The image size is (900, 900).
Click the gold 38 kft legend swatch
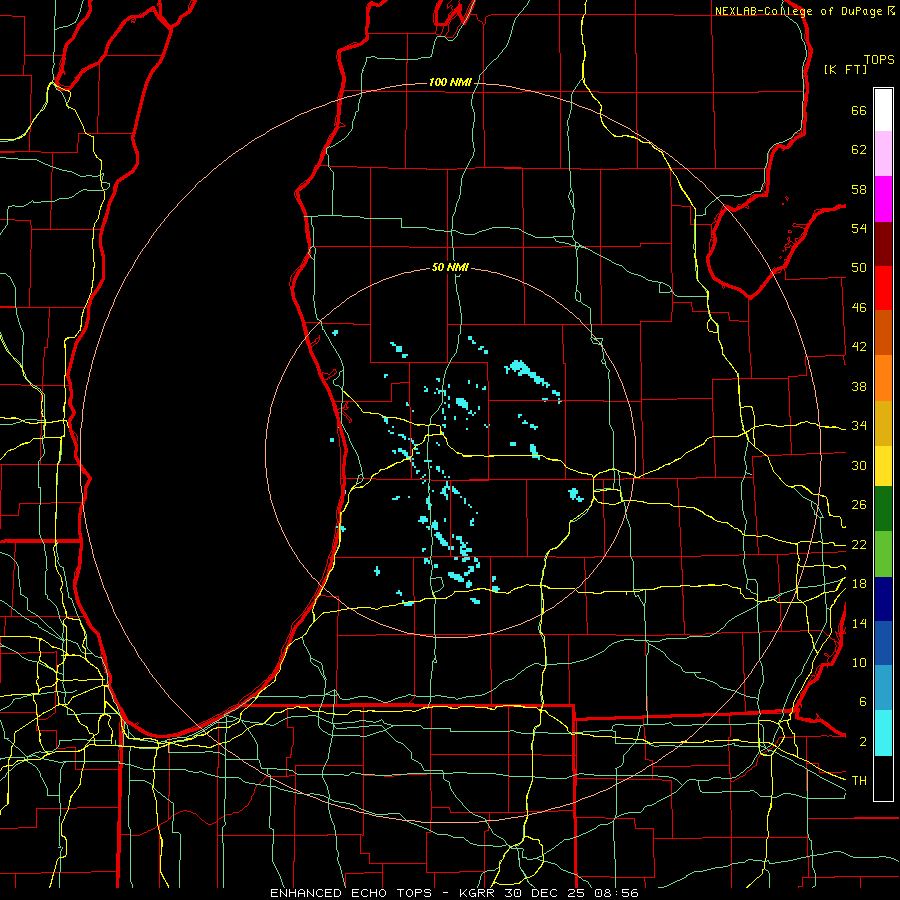883,423
